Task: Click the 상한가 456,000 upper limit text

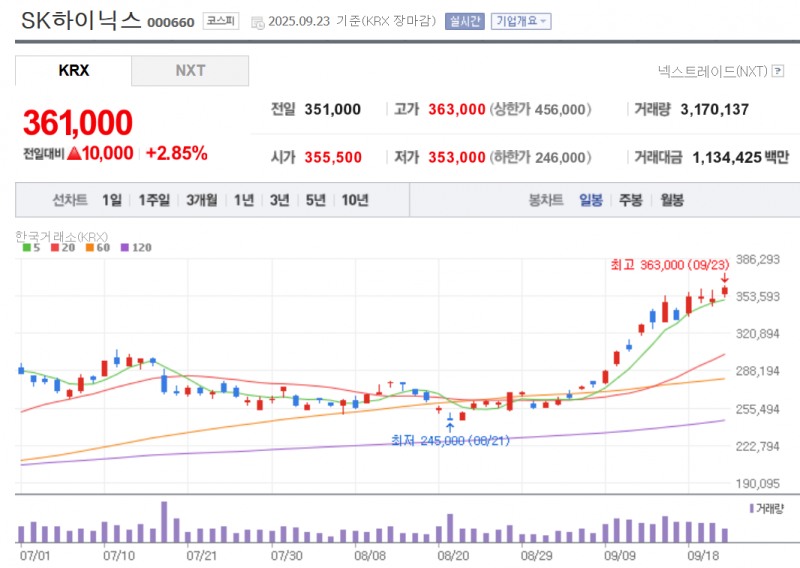Action: click(x=540, y=109)
